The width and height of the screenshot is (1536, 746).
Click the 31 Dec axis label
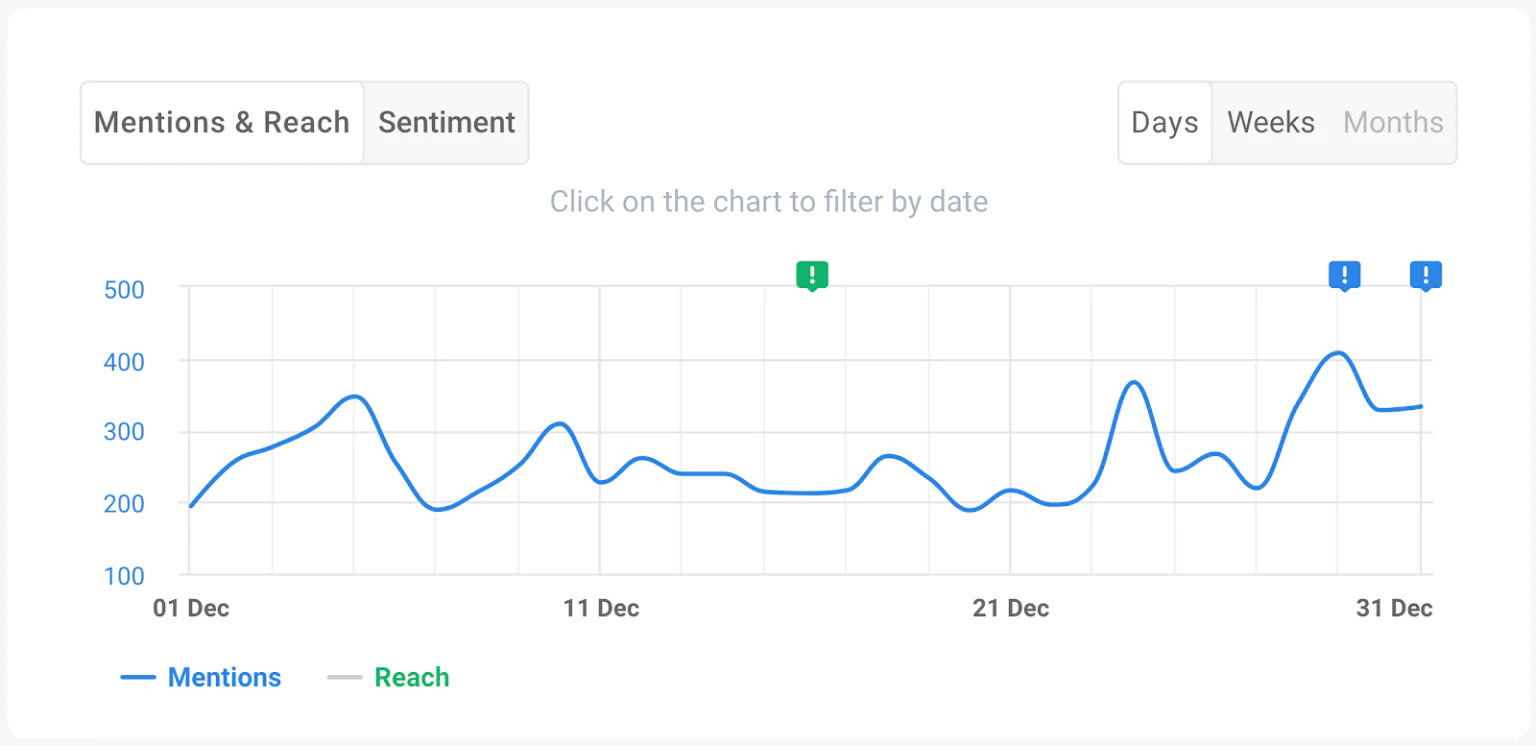(1394, 607)
